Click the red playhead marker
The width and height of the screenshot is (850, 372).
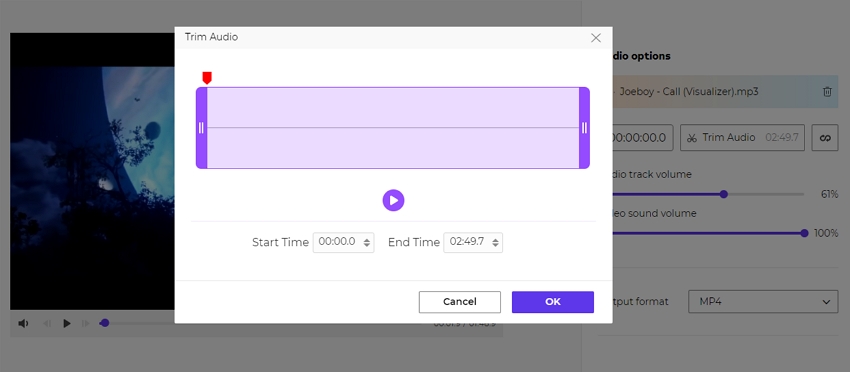207,78
